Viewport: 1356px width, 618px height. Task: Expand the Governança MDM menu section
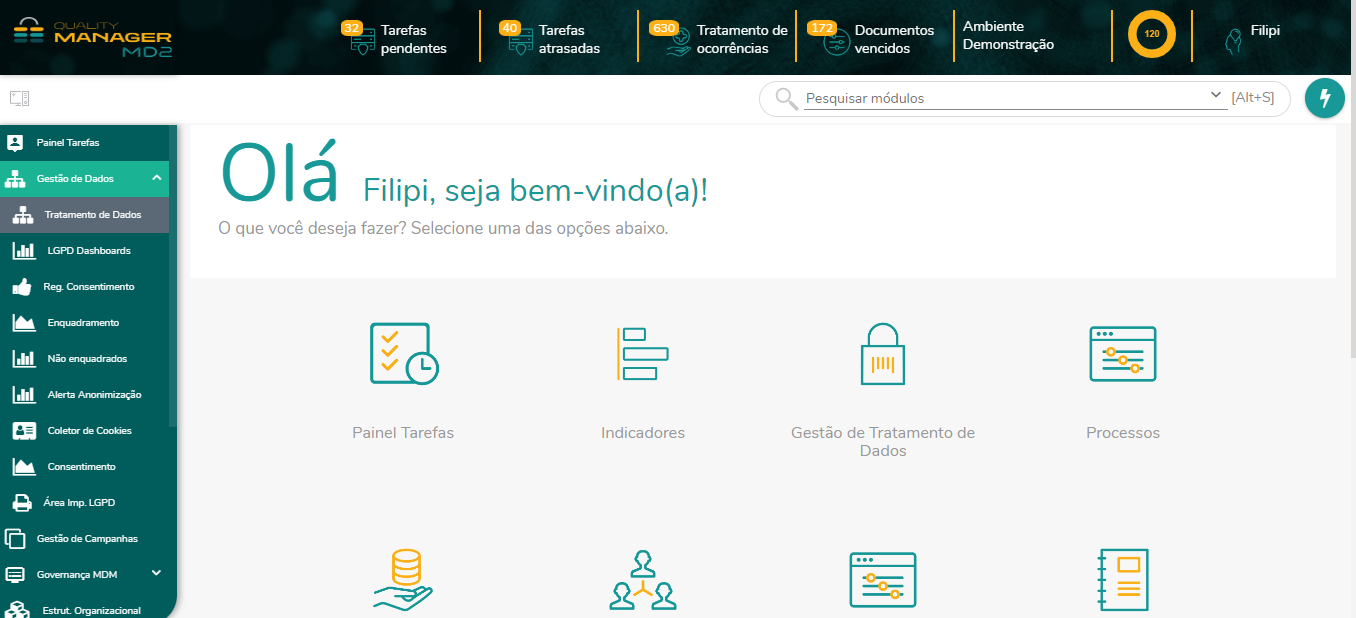click(x=156, y=573)
